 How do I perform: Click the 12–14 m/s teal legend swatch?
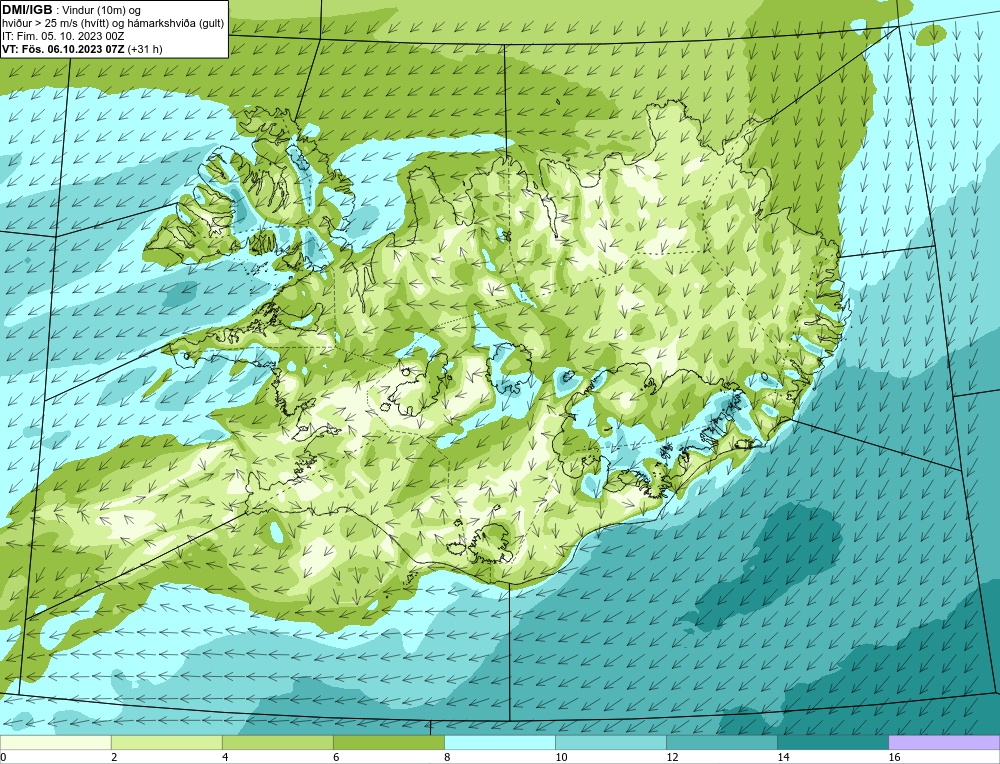click(x=722, y=742)
